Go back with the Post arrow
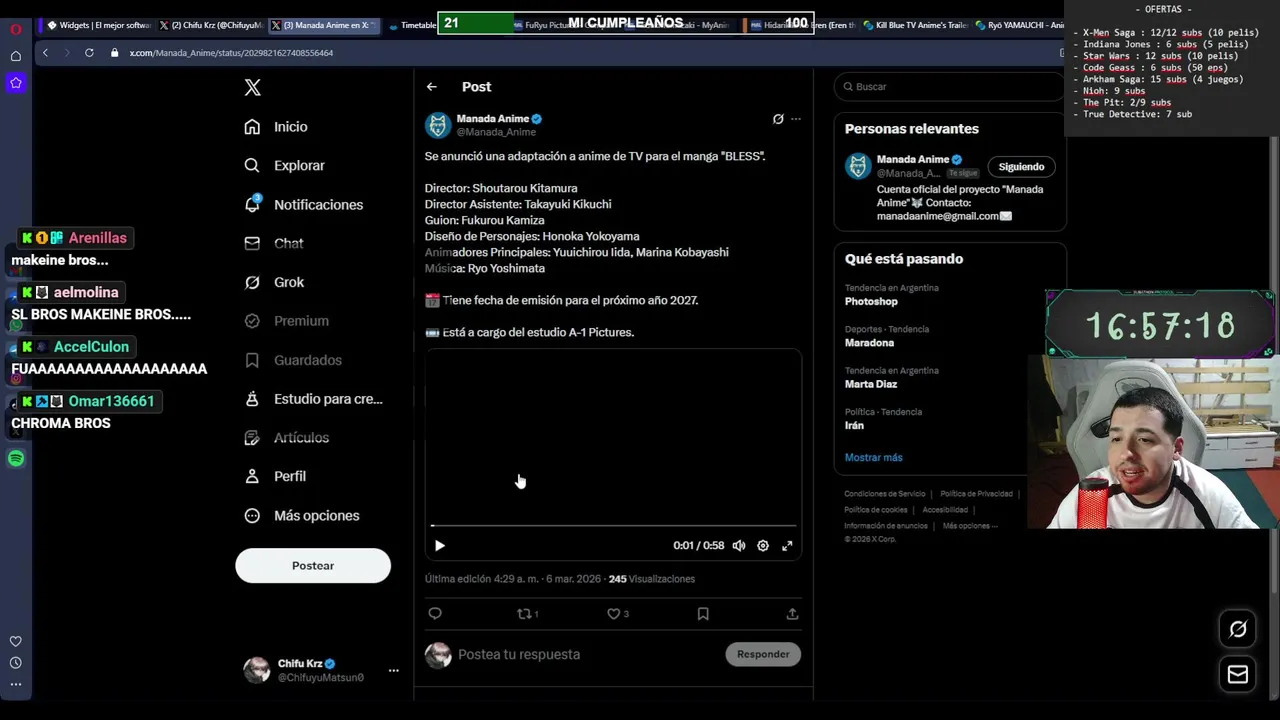Viewport: 1280px width, 720px height. [x=432, y=87]
